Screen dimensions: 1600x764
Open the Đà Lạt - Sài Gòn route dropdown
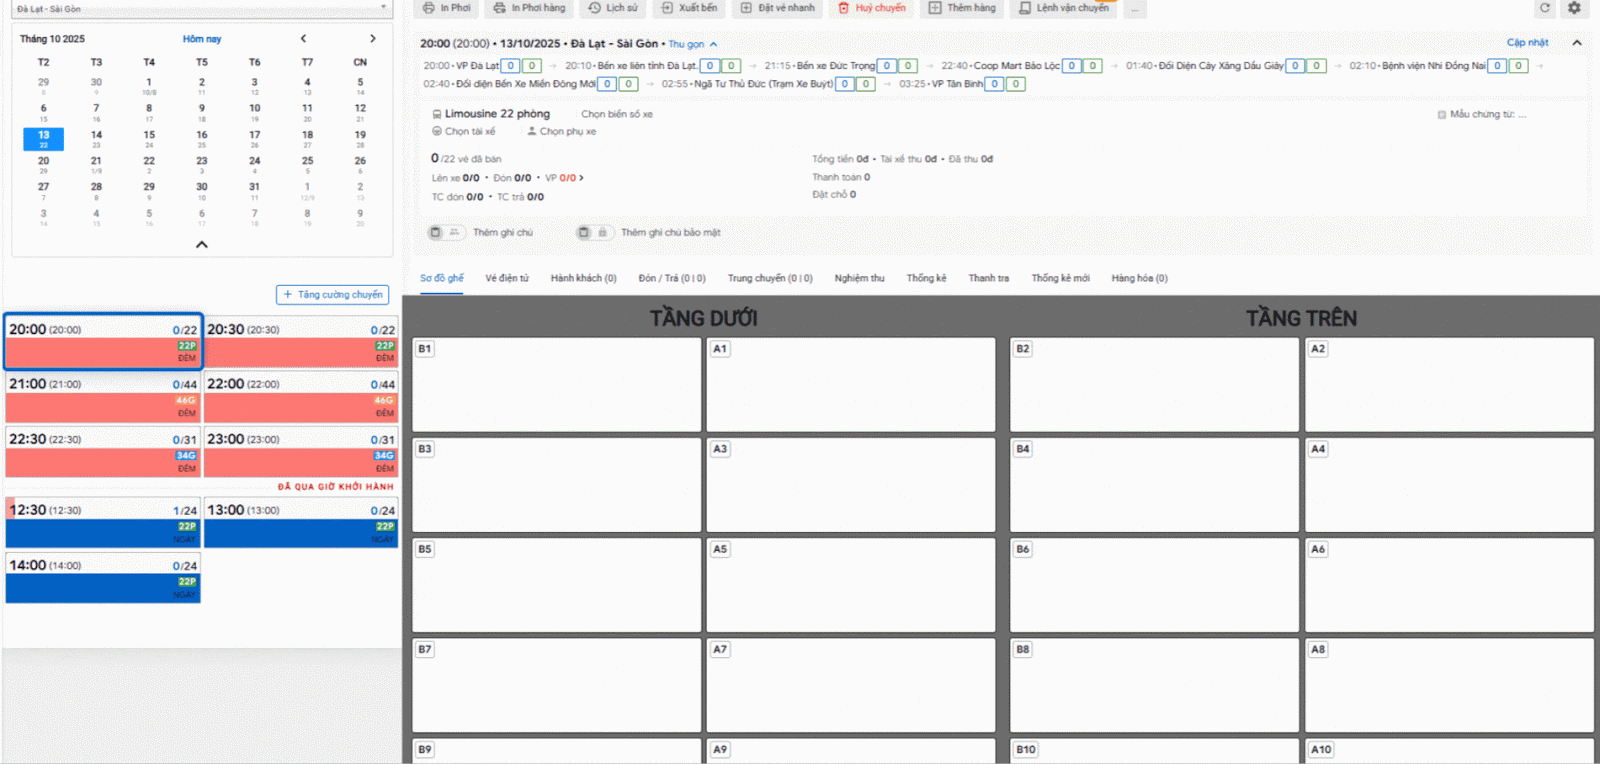[x=200, y=9]
